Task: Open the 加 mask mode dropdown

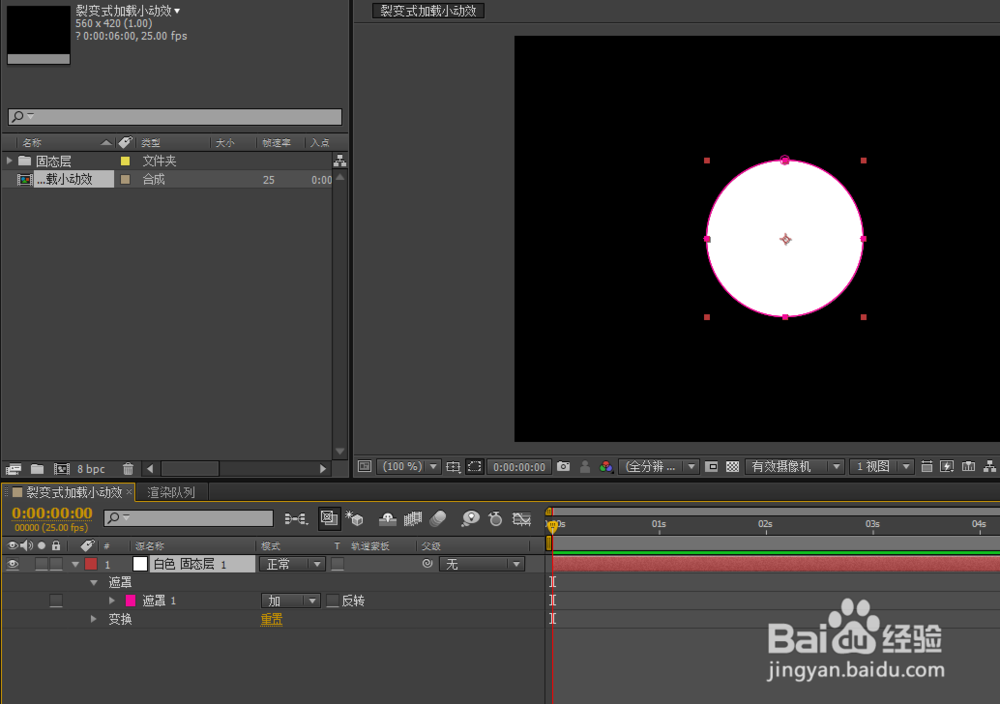Action: 291,601
